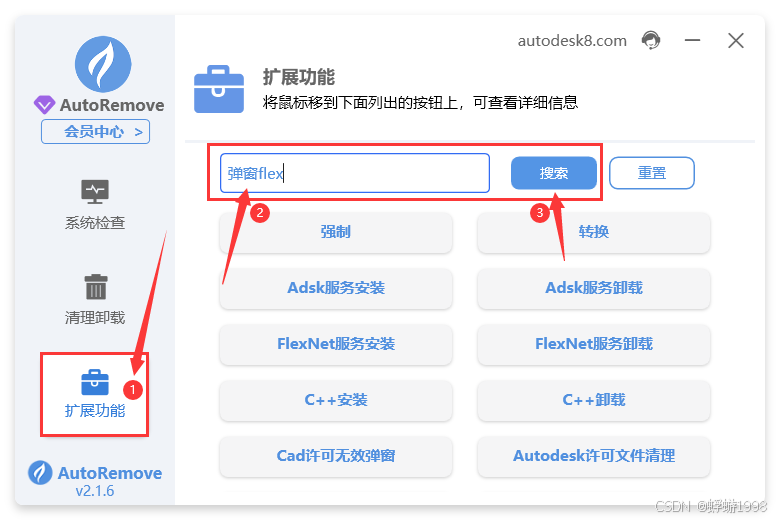Open the 会员中心 member center

(x=96, y=131)
